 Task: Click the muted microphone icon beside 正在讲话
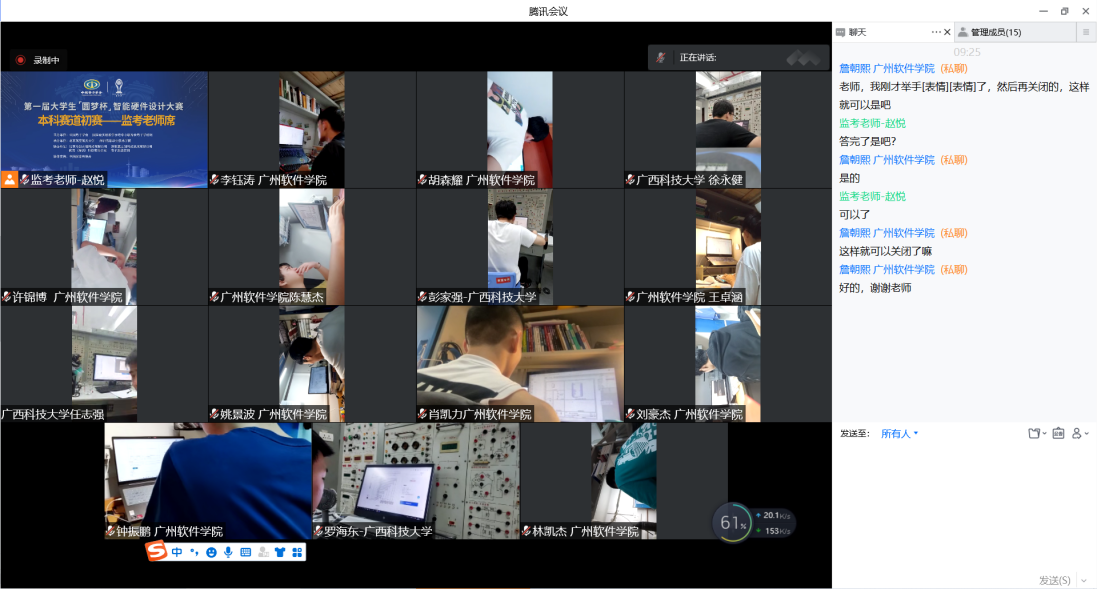pos(660,57)
